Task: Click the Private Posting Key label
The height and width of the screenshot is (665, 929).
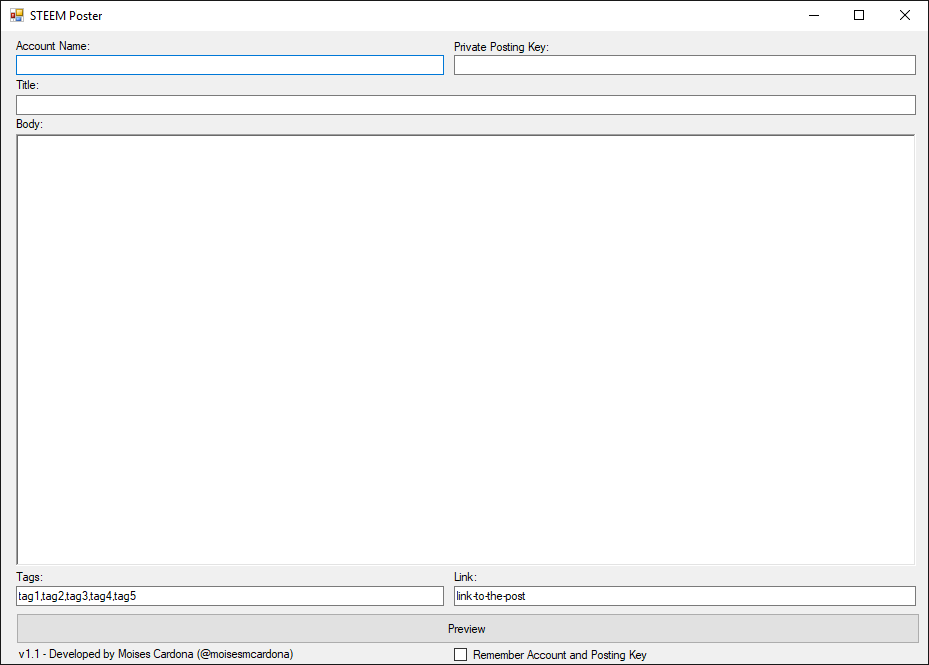Action: tap(501, 47)
